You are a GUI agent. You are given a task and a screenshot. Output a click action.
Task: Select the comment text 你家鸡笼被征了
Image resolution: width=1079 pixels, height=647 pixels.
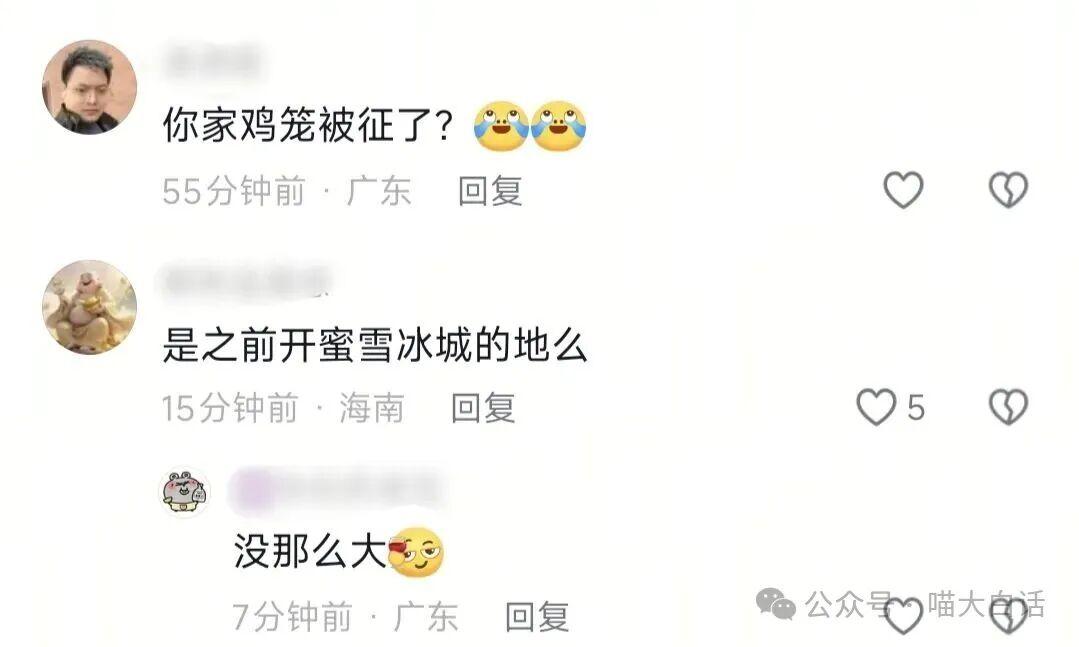(308, 125)
